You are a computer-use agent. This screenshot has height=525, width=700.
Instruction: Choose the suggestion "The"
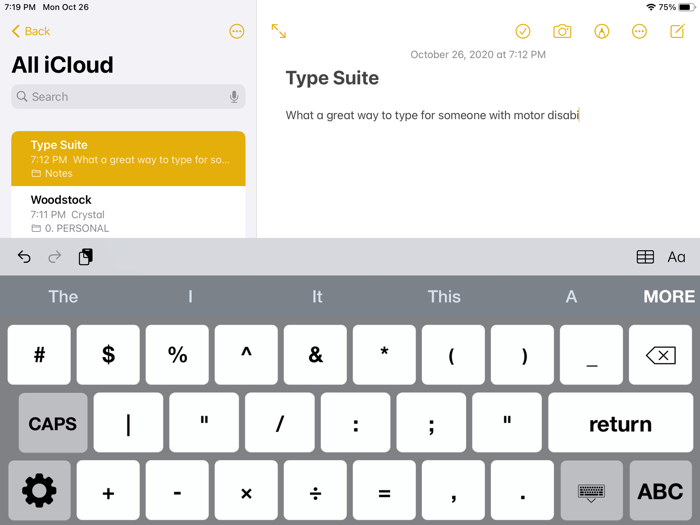pyautogui.click(x=63, y=296)
